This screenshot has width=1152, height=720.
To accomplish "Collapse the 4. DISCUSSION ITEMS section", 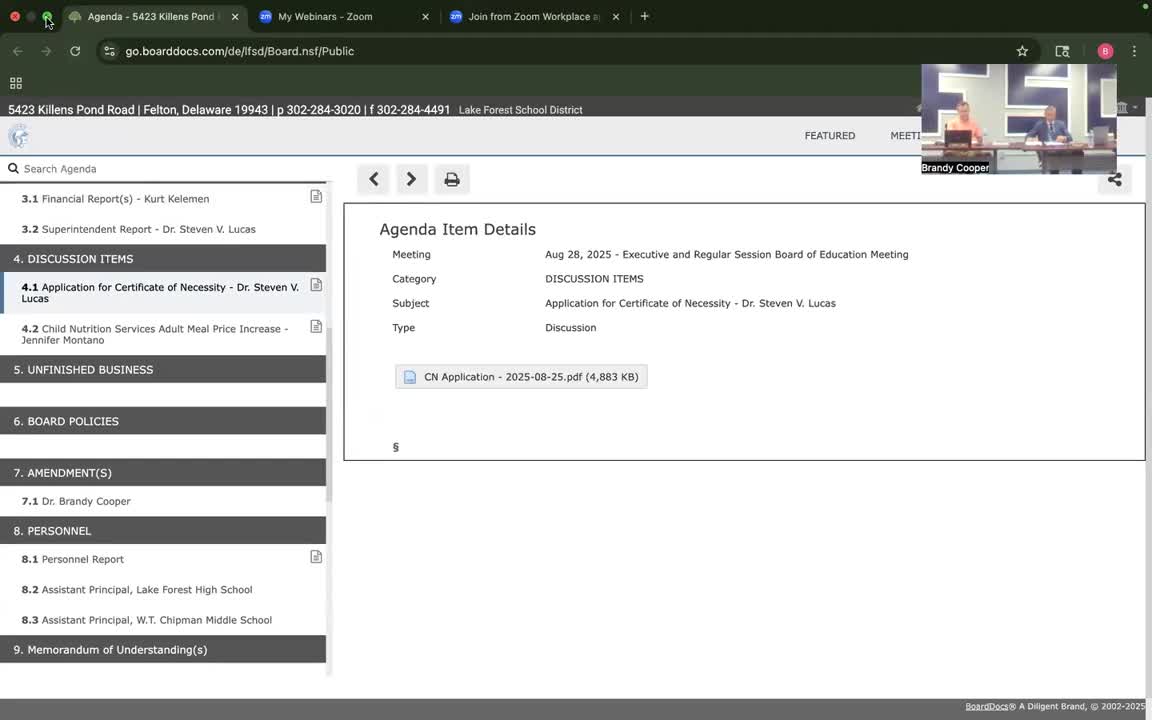I will click(163, 259).
